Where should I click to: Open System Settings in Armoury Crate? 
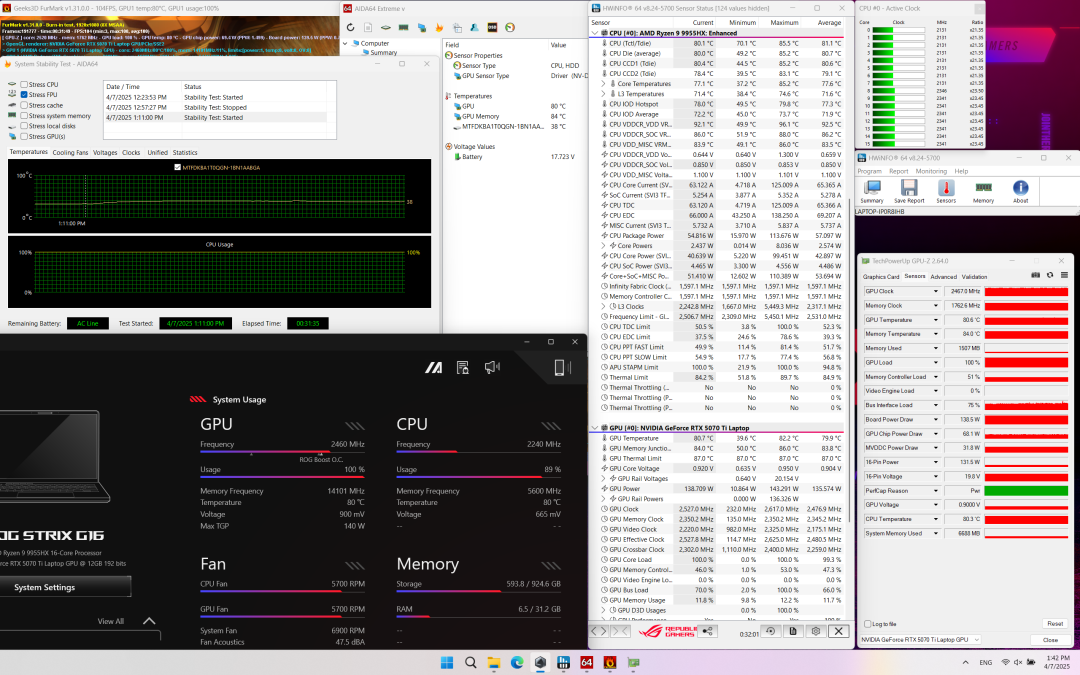click(65, 588)
